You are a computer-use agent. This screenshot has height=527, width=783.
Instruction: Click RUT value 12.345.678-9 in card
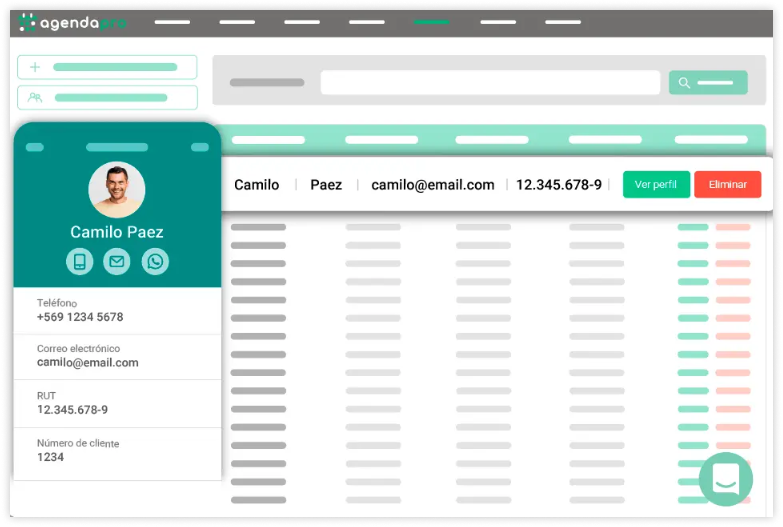tap(72, 410)
